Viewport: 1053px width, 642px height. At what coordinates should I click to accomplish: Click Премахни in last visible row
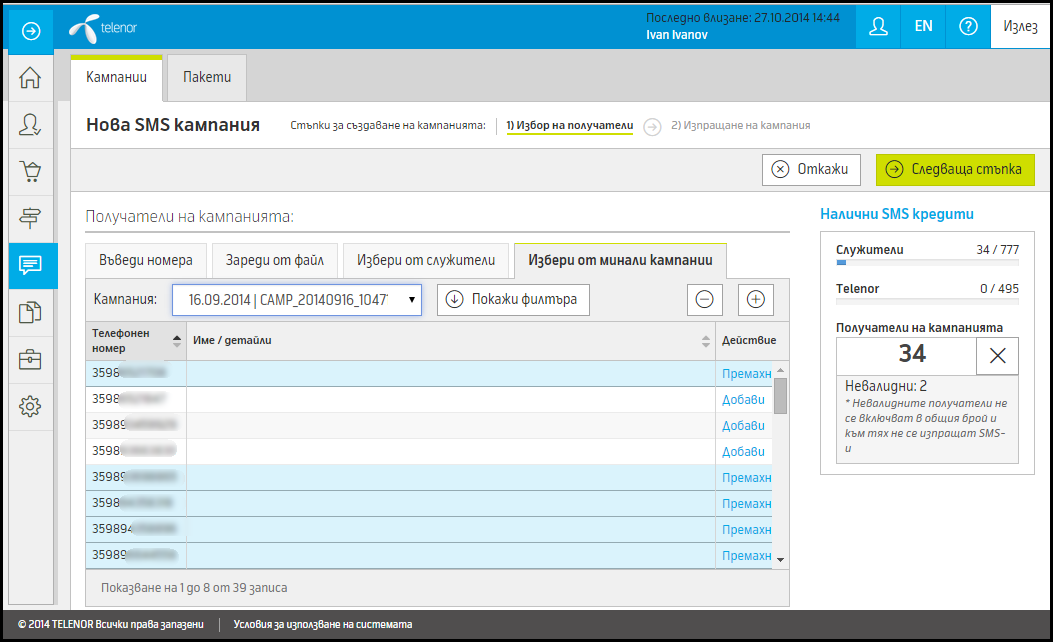coord(746,556)
